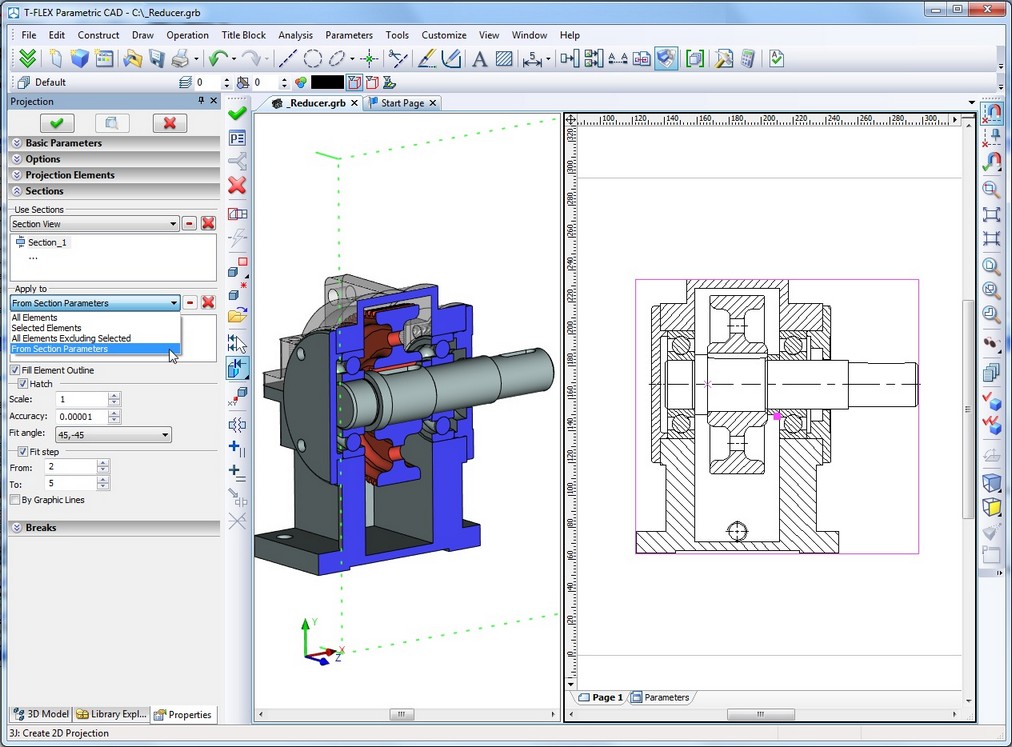The width and height of the screenshot is (1012, 747).
Task: Enable the By Graphic Lines checkbox
Action: tap(15, 500)
